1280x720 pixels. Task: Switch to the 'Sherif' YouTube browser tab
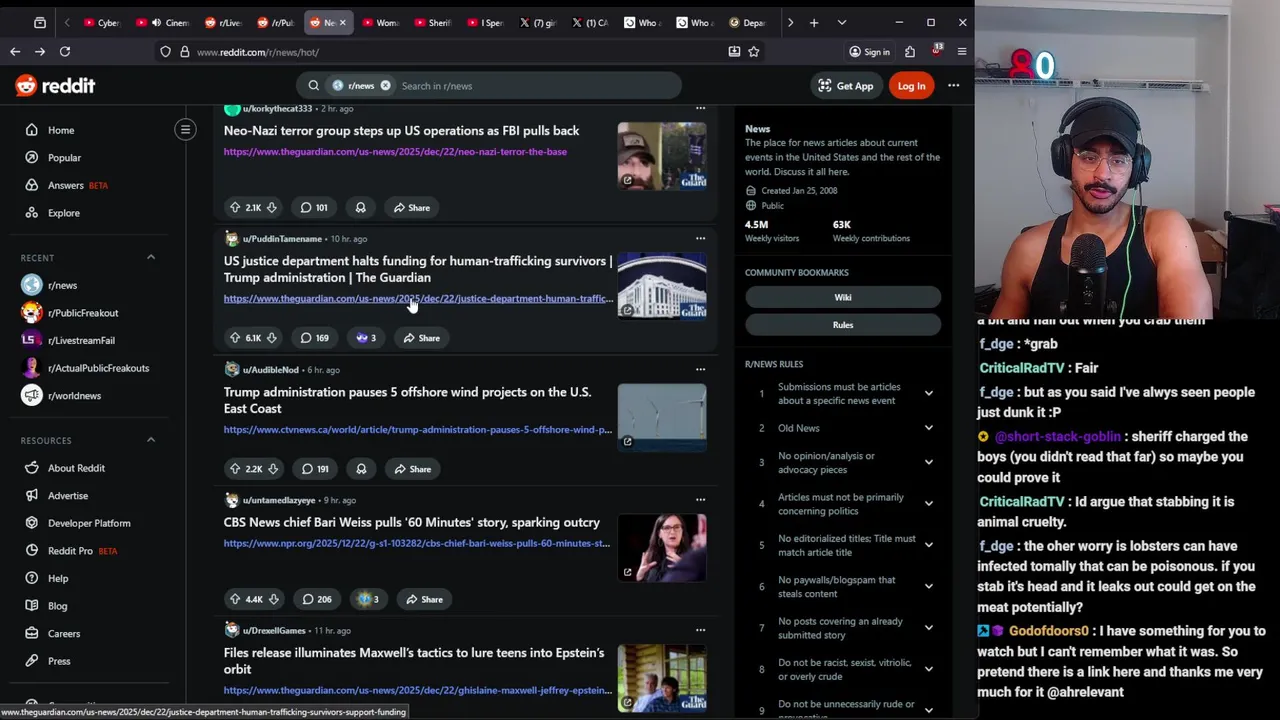tap(432, 22)
